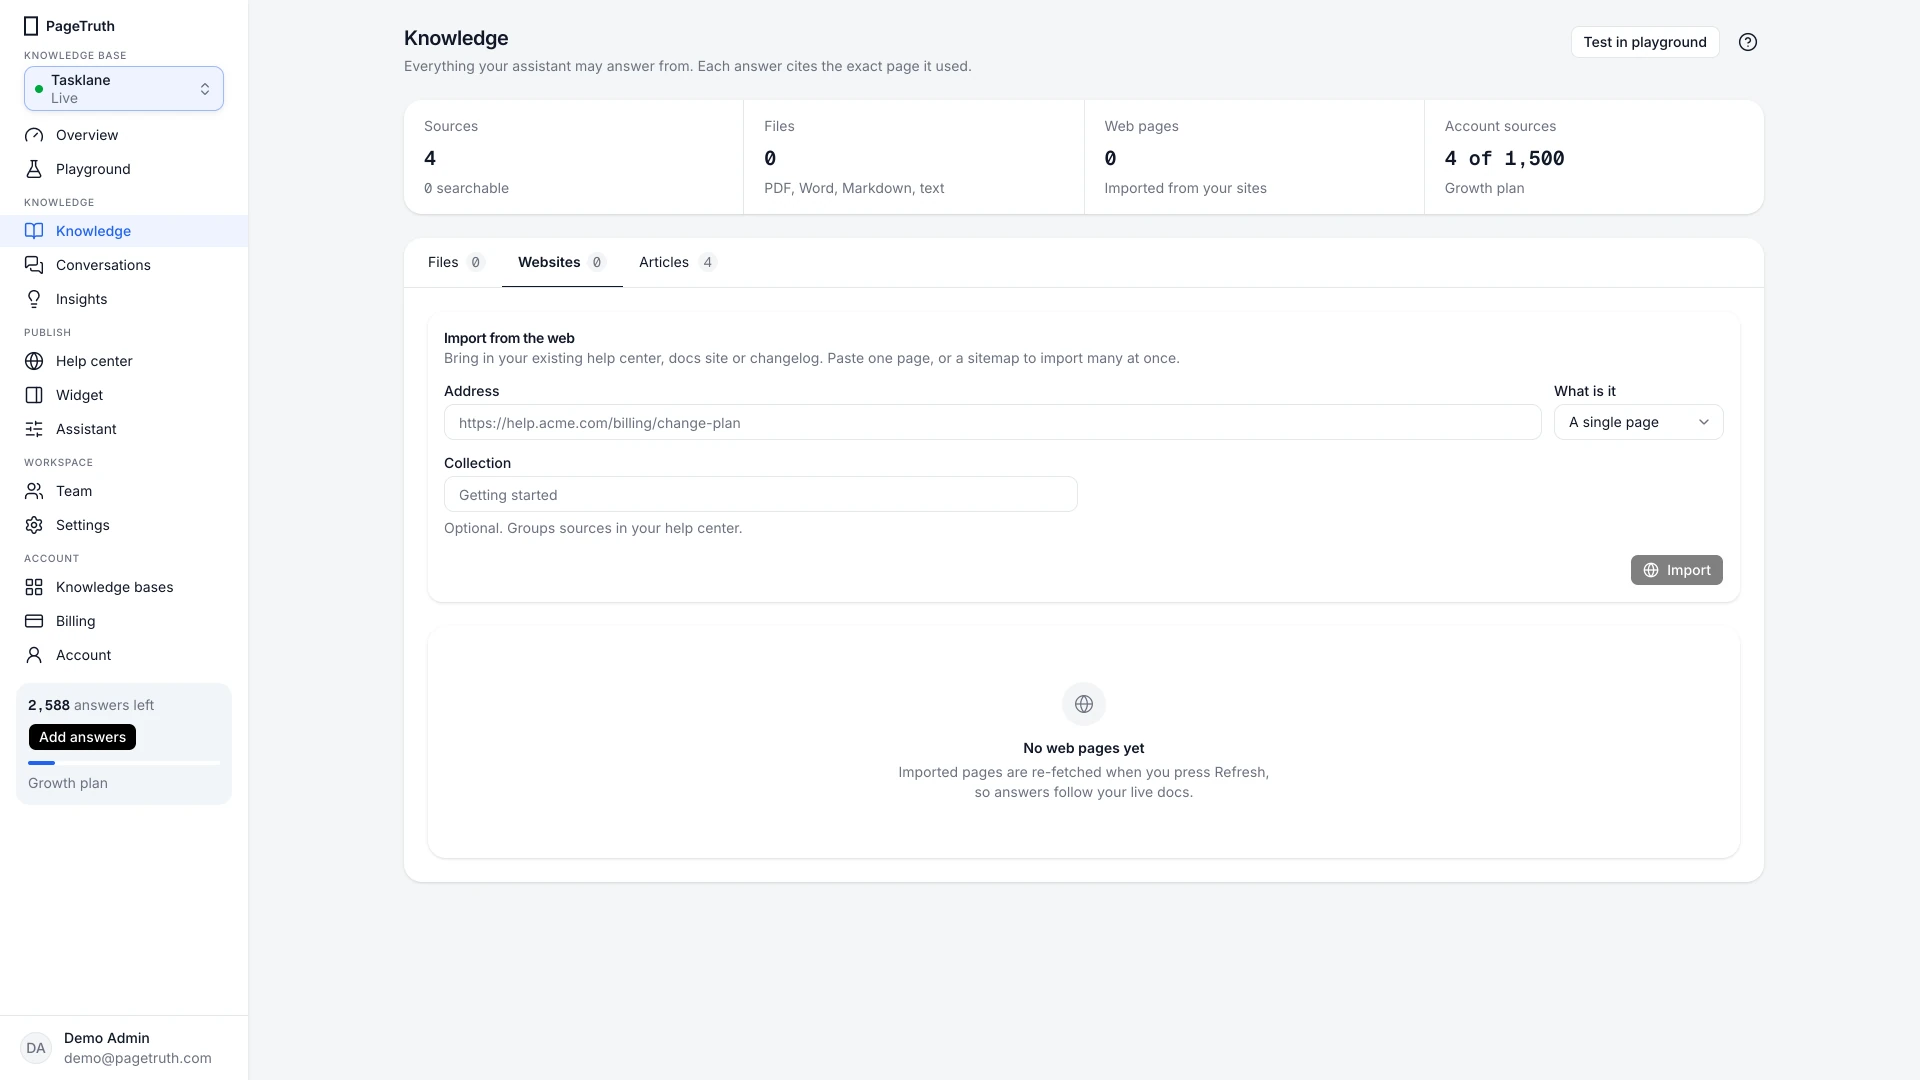1920x1080 pixels.
Task: Open the Overview gauge icon
Action: pos(34,135)
